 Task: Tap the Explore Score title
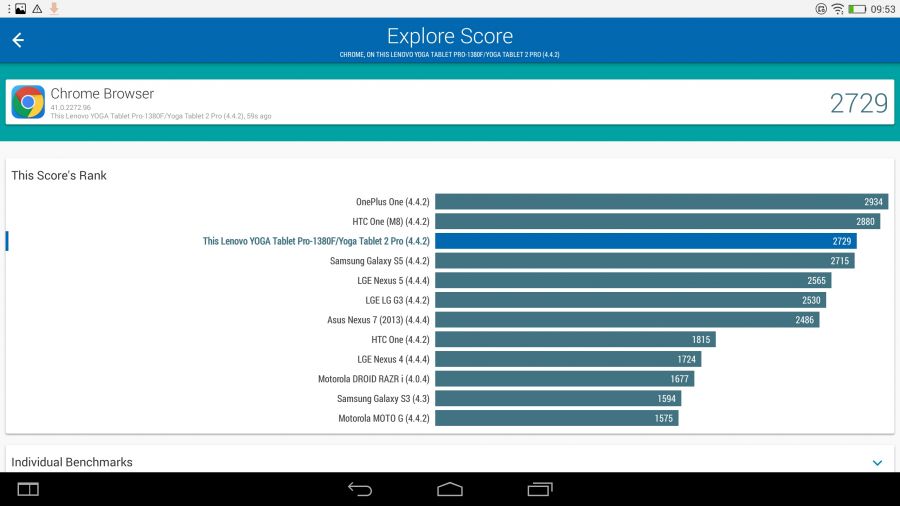(x=450, y=37)
